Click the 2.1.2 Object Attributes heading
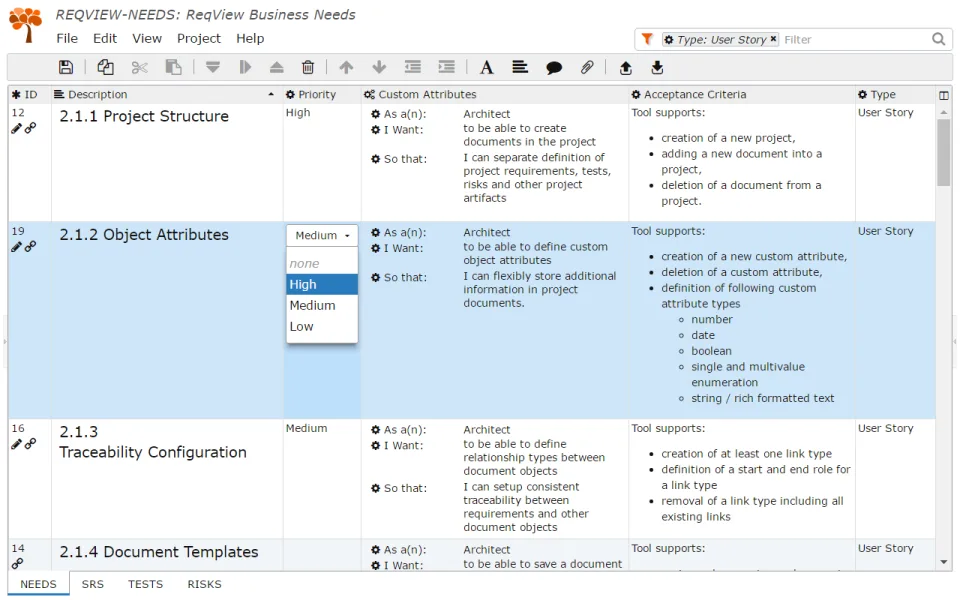 pos(144,234)
